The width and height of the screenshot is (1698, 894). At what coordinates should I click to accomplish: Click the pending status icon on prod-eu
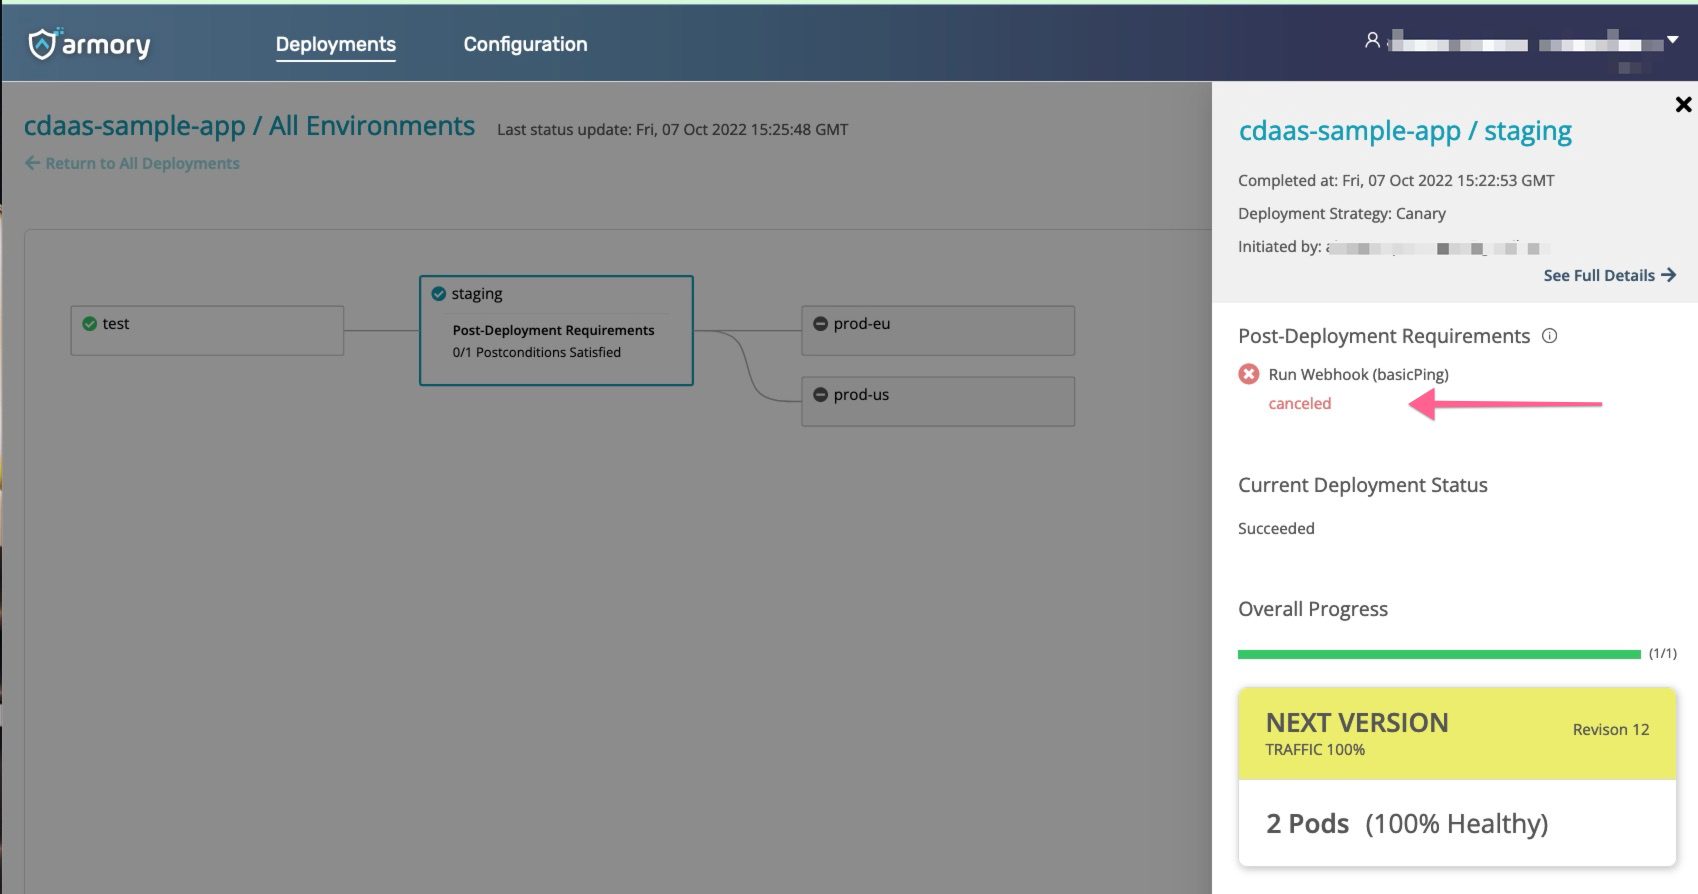[x=820, y=324]
